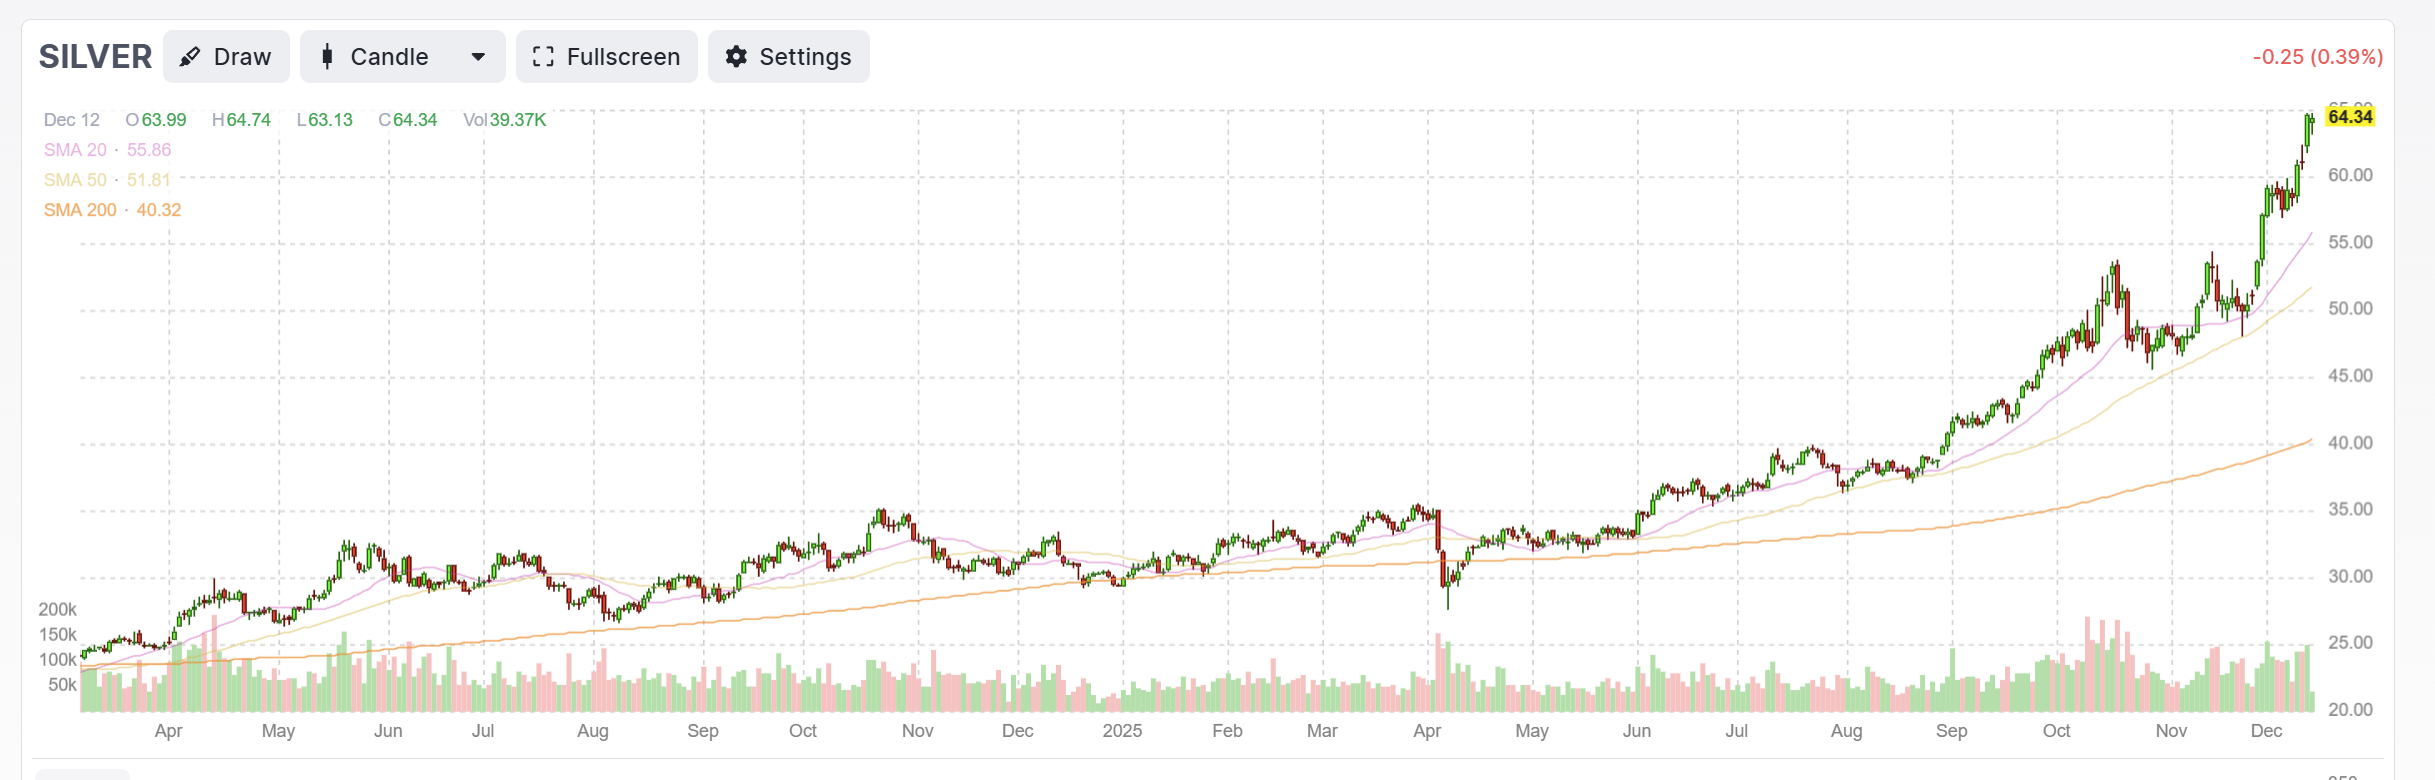Click the Fullscreen brackets icon
The width and height of the screenshot is (2435, 780).
[x=543, y=57]
